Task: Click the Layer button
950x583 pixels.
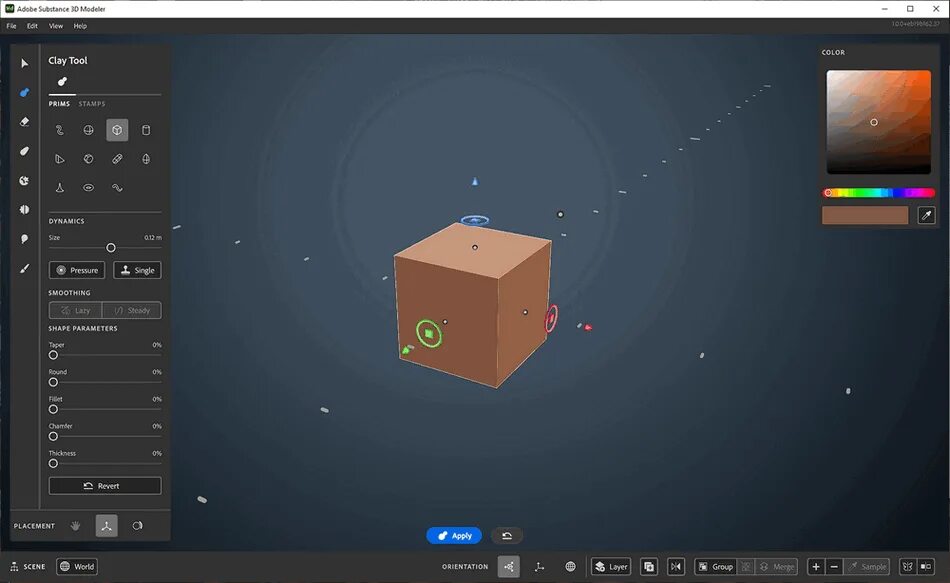Action: tap(611, 567)
